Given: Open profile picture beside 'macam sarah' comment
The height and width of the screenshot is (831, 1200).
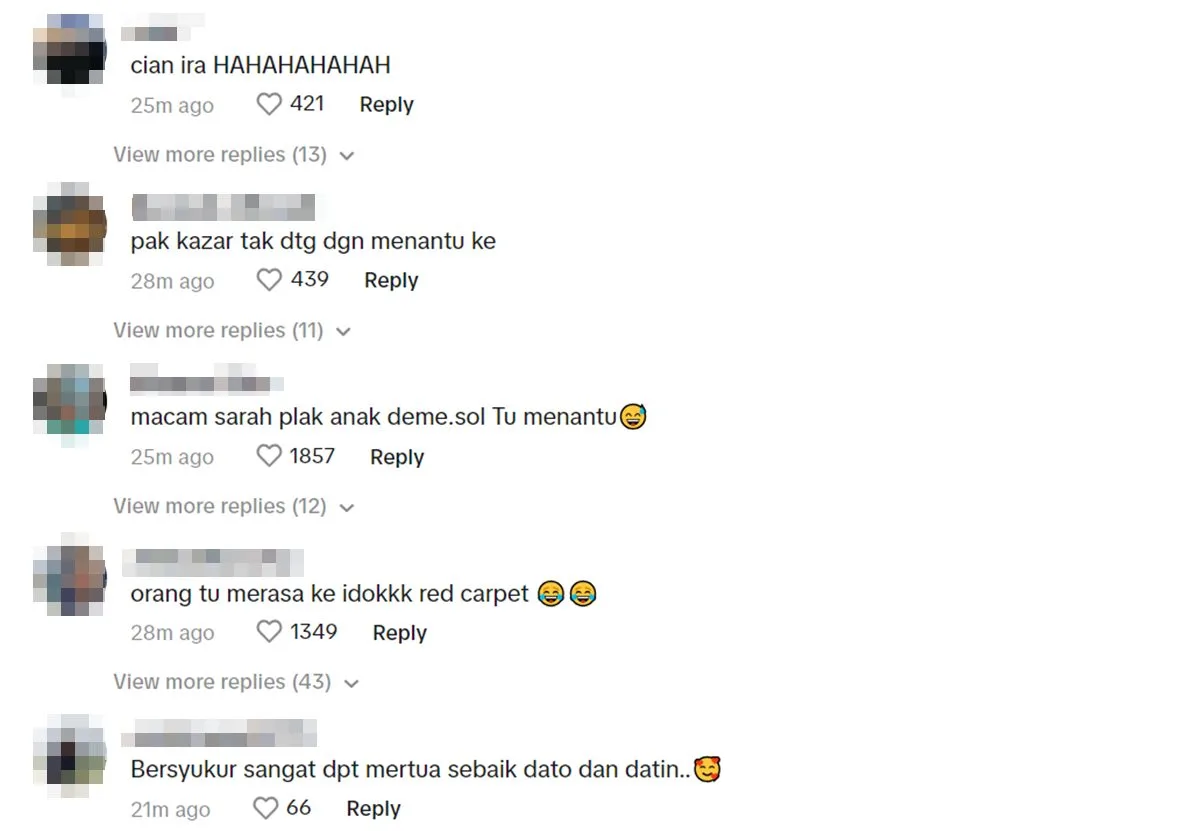Looking at the screenshot, I should 69,398.
